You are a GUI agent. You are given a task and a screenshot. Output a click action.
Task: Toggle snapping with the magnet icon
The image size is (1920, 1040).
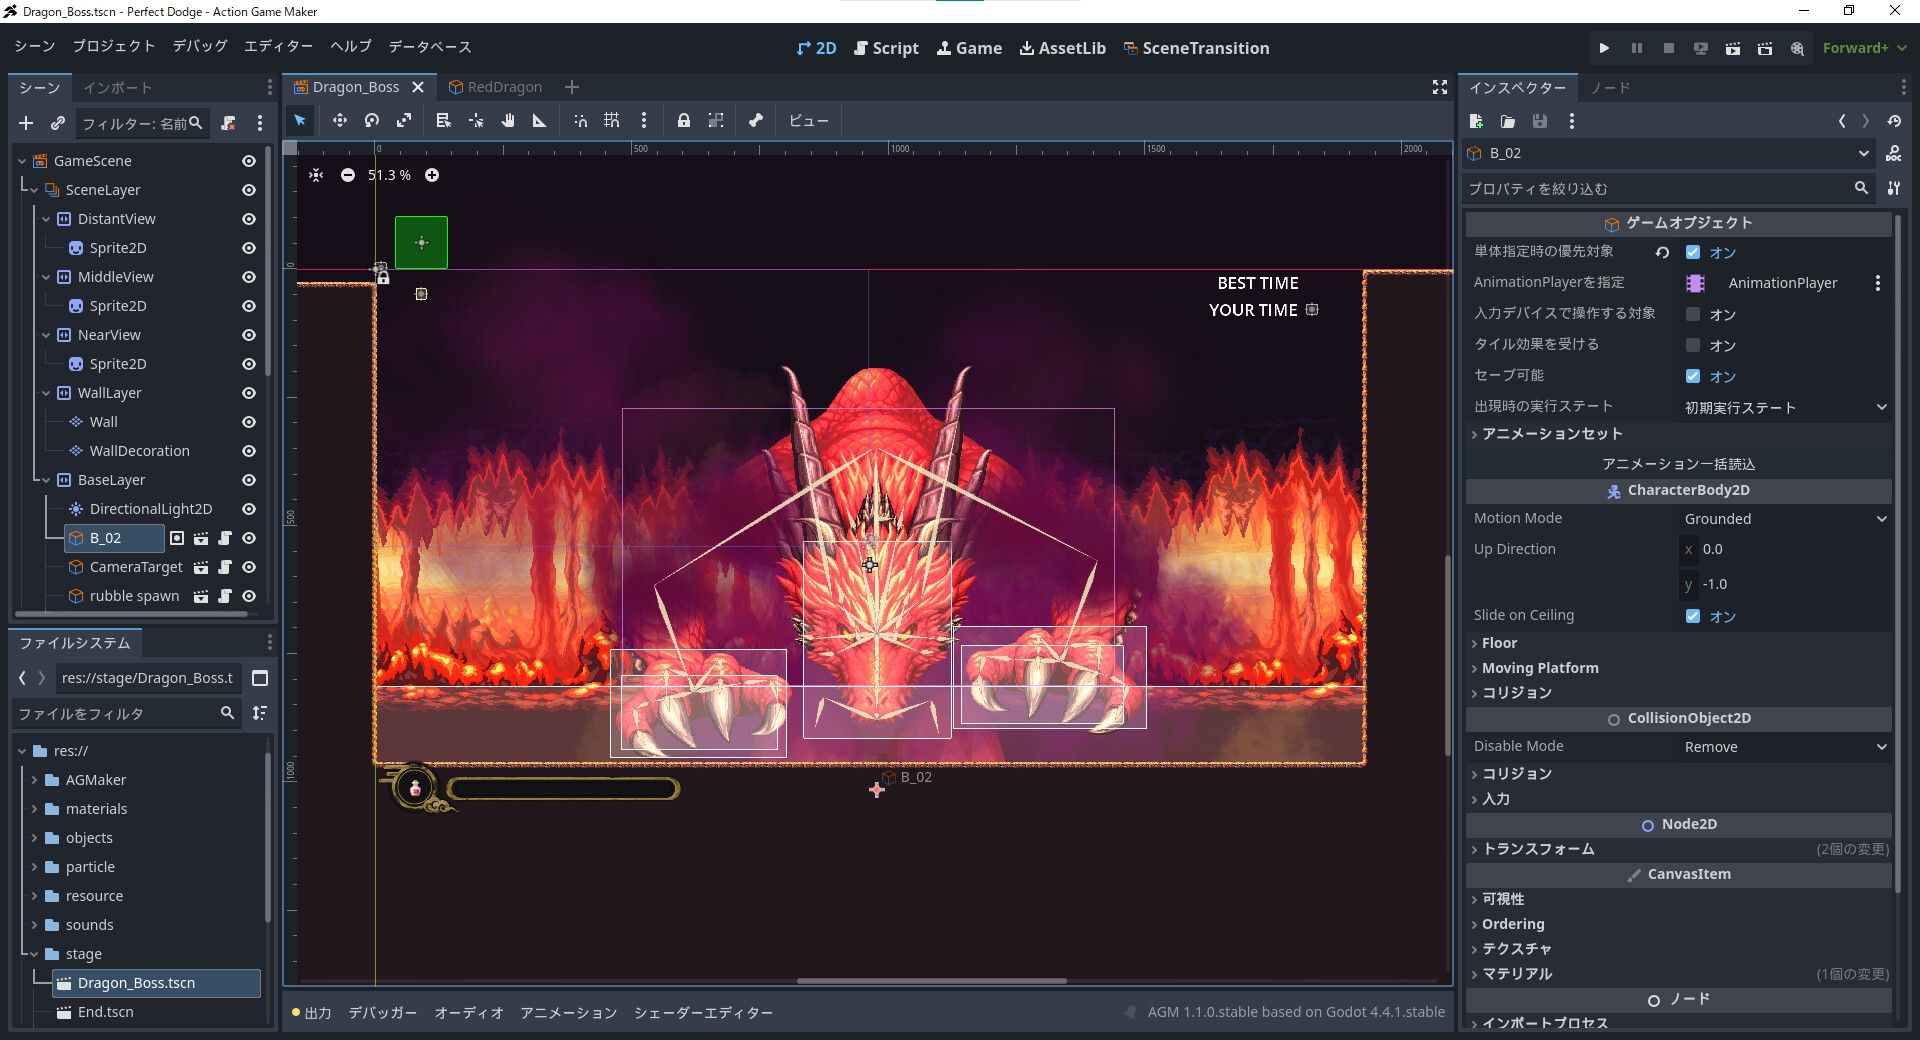(581, 121)
